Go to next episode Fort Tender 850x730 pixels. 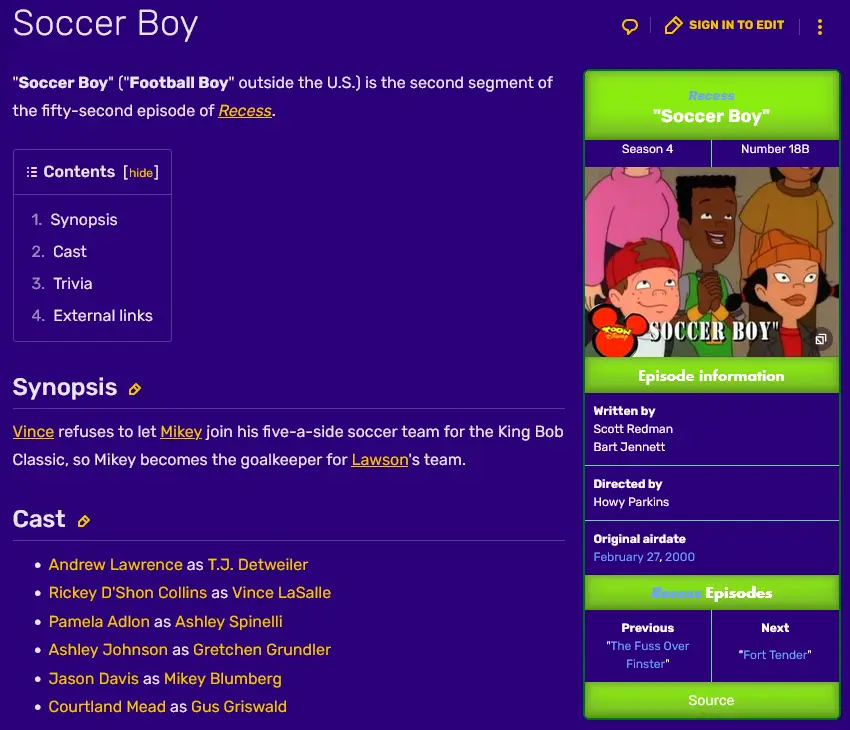[775, 655]
